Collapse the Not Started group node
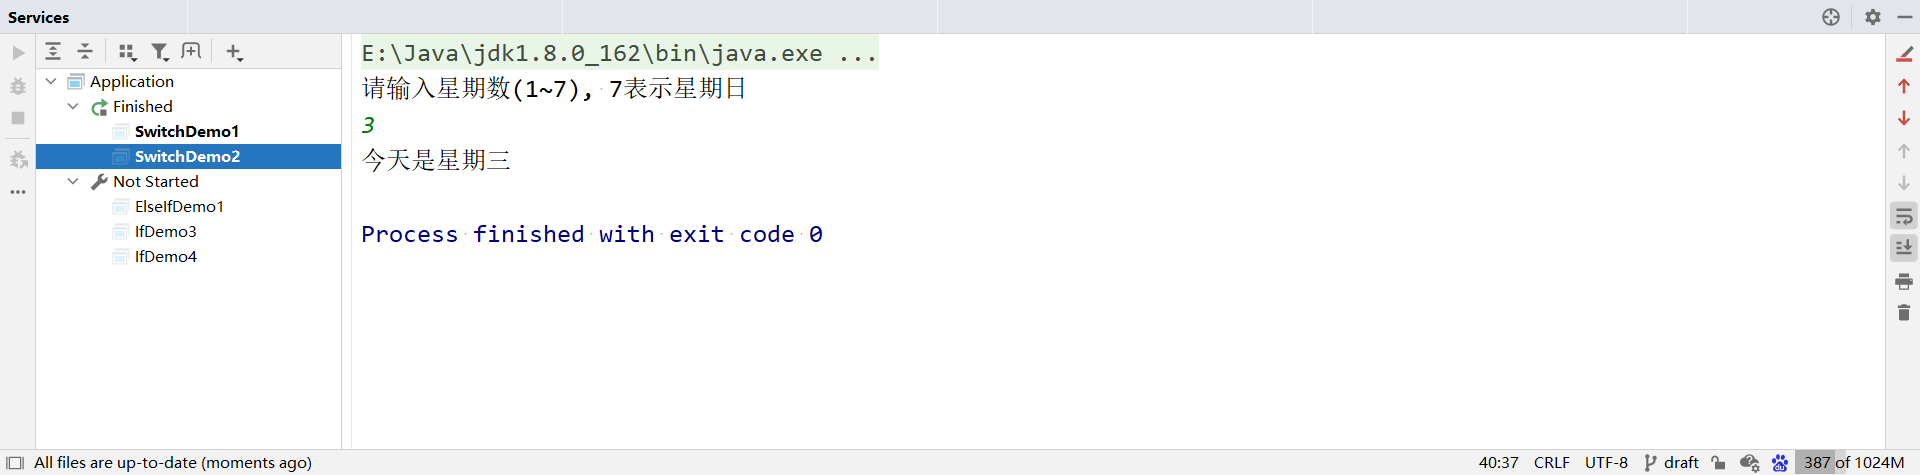The height and width of the screenshot is (475, 1920). pyautogui.click(x=73, y=181)
